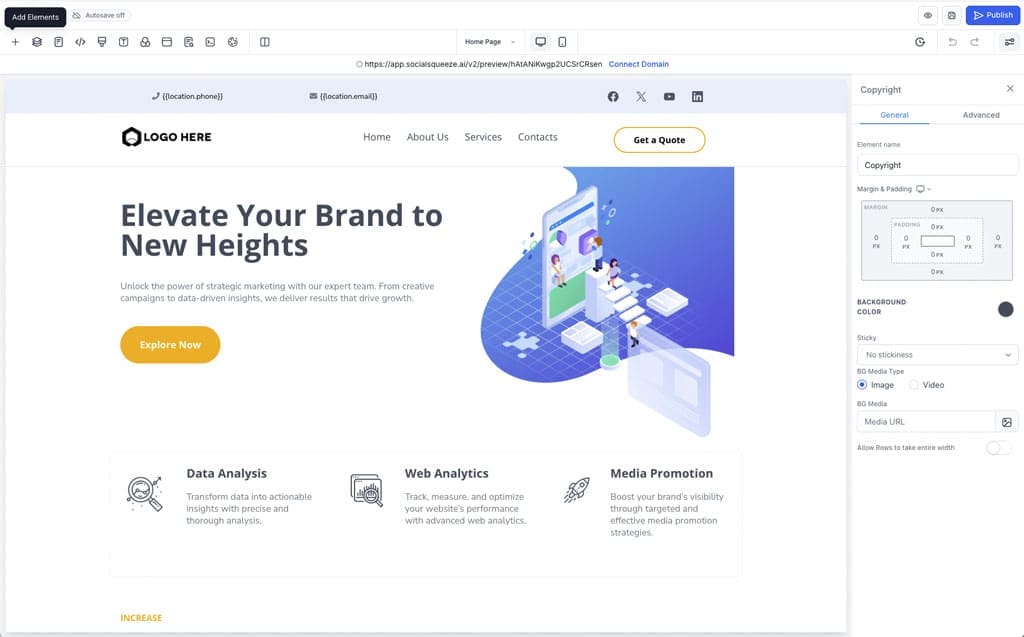Select desktop device view

[x=540, y=42]
